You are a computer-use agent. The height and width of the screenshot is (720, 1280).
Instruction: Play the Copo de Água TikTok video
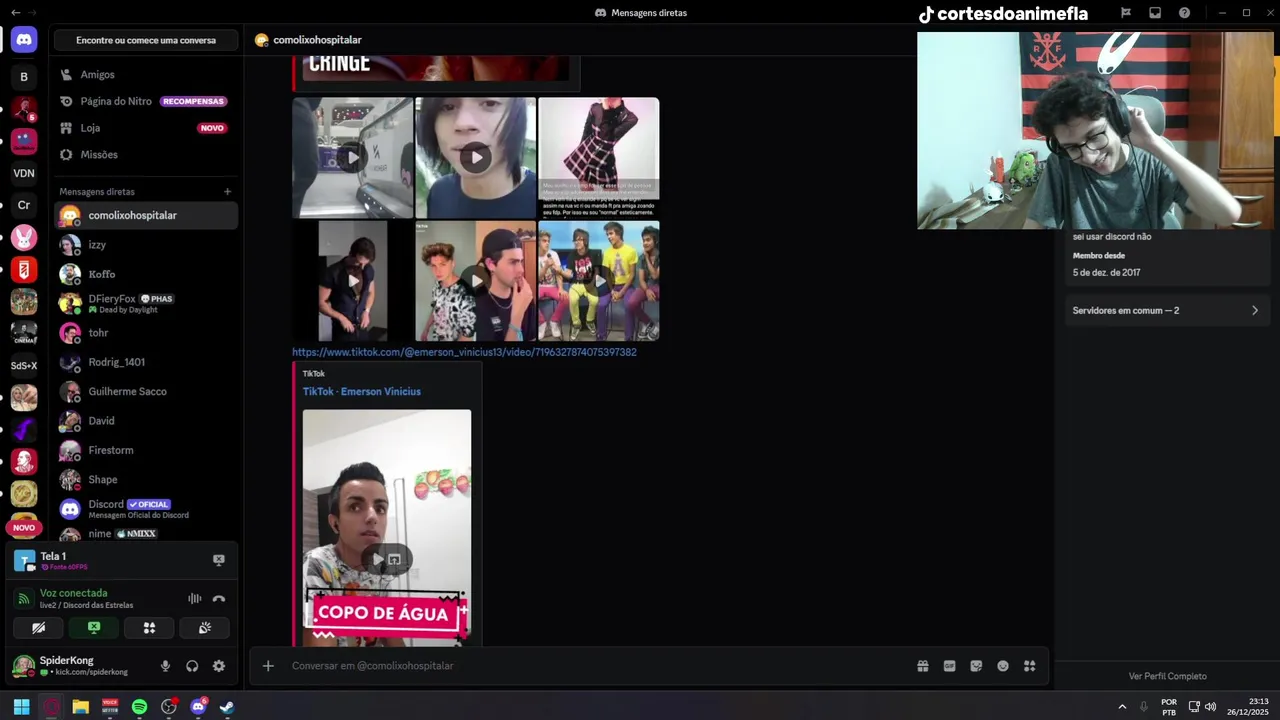(x=379, y=559)
